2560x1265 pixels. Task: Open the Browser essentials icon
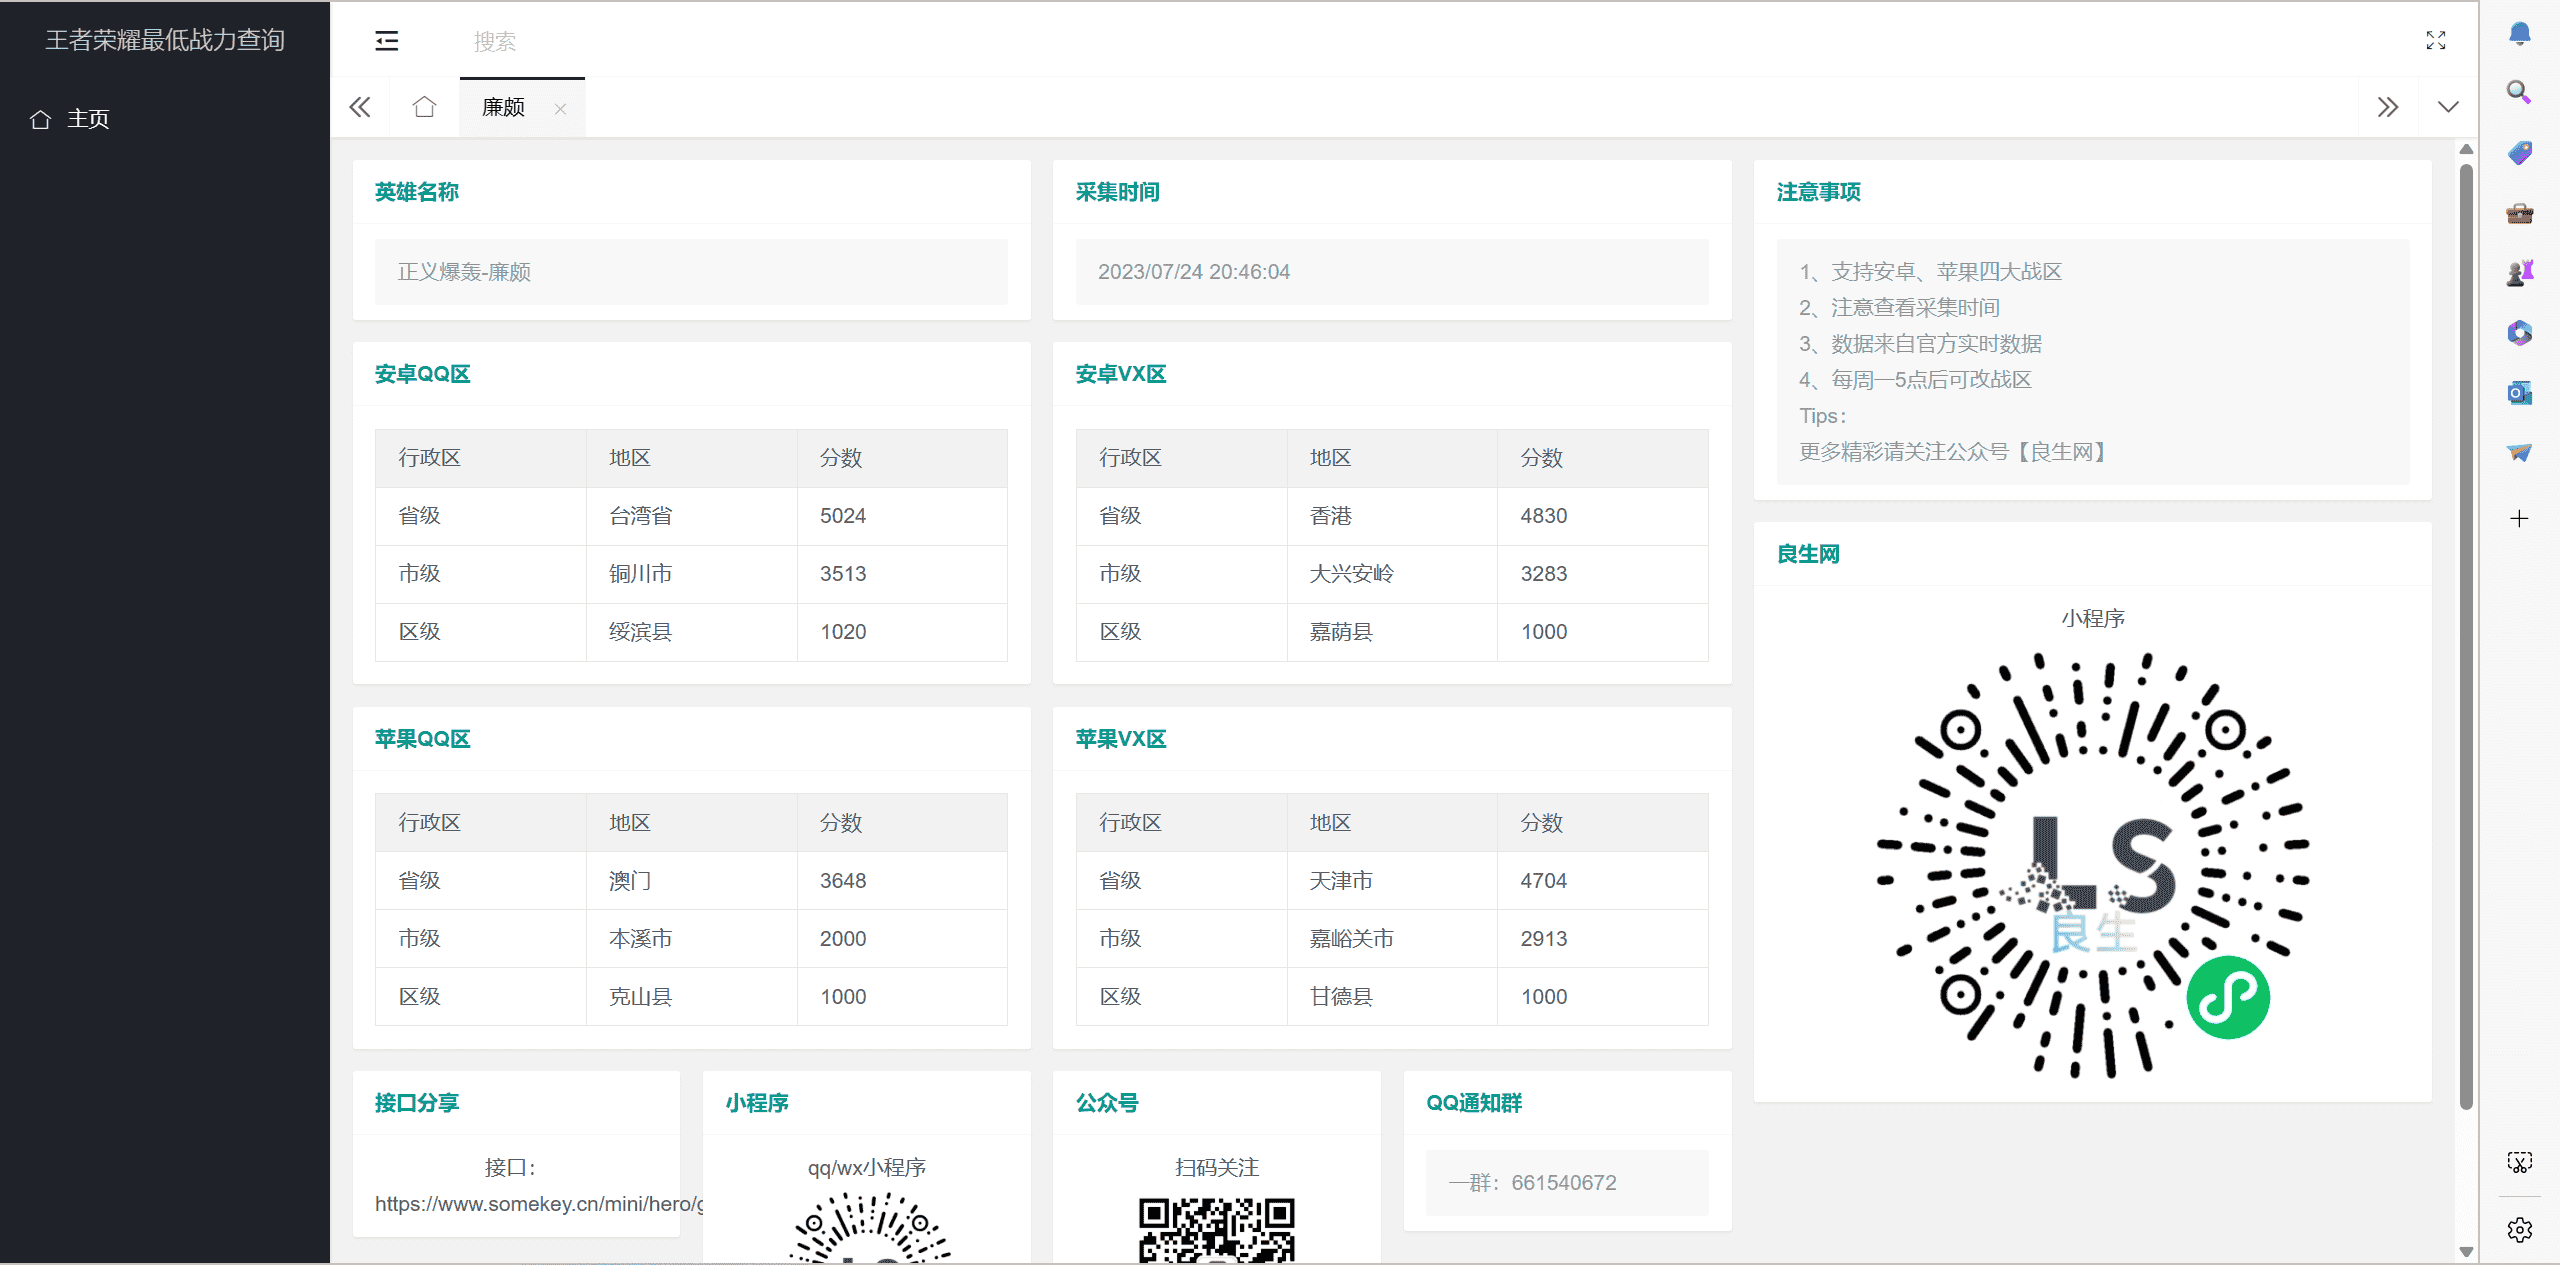point(2519,213)
